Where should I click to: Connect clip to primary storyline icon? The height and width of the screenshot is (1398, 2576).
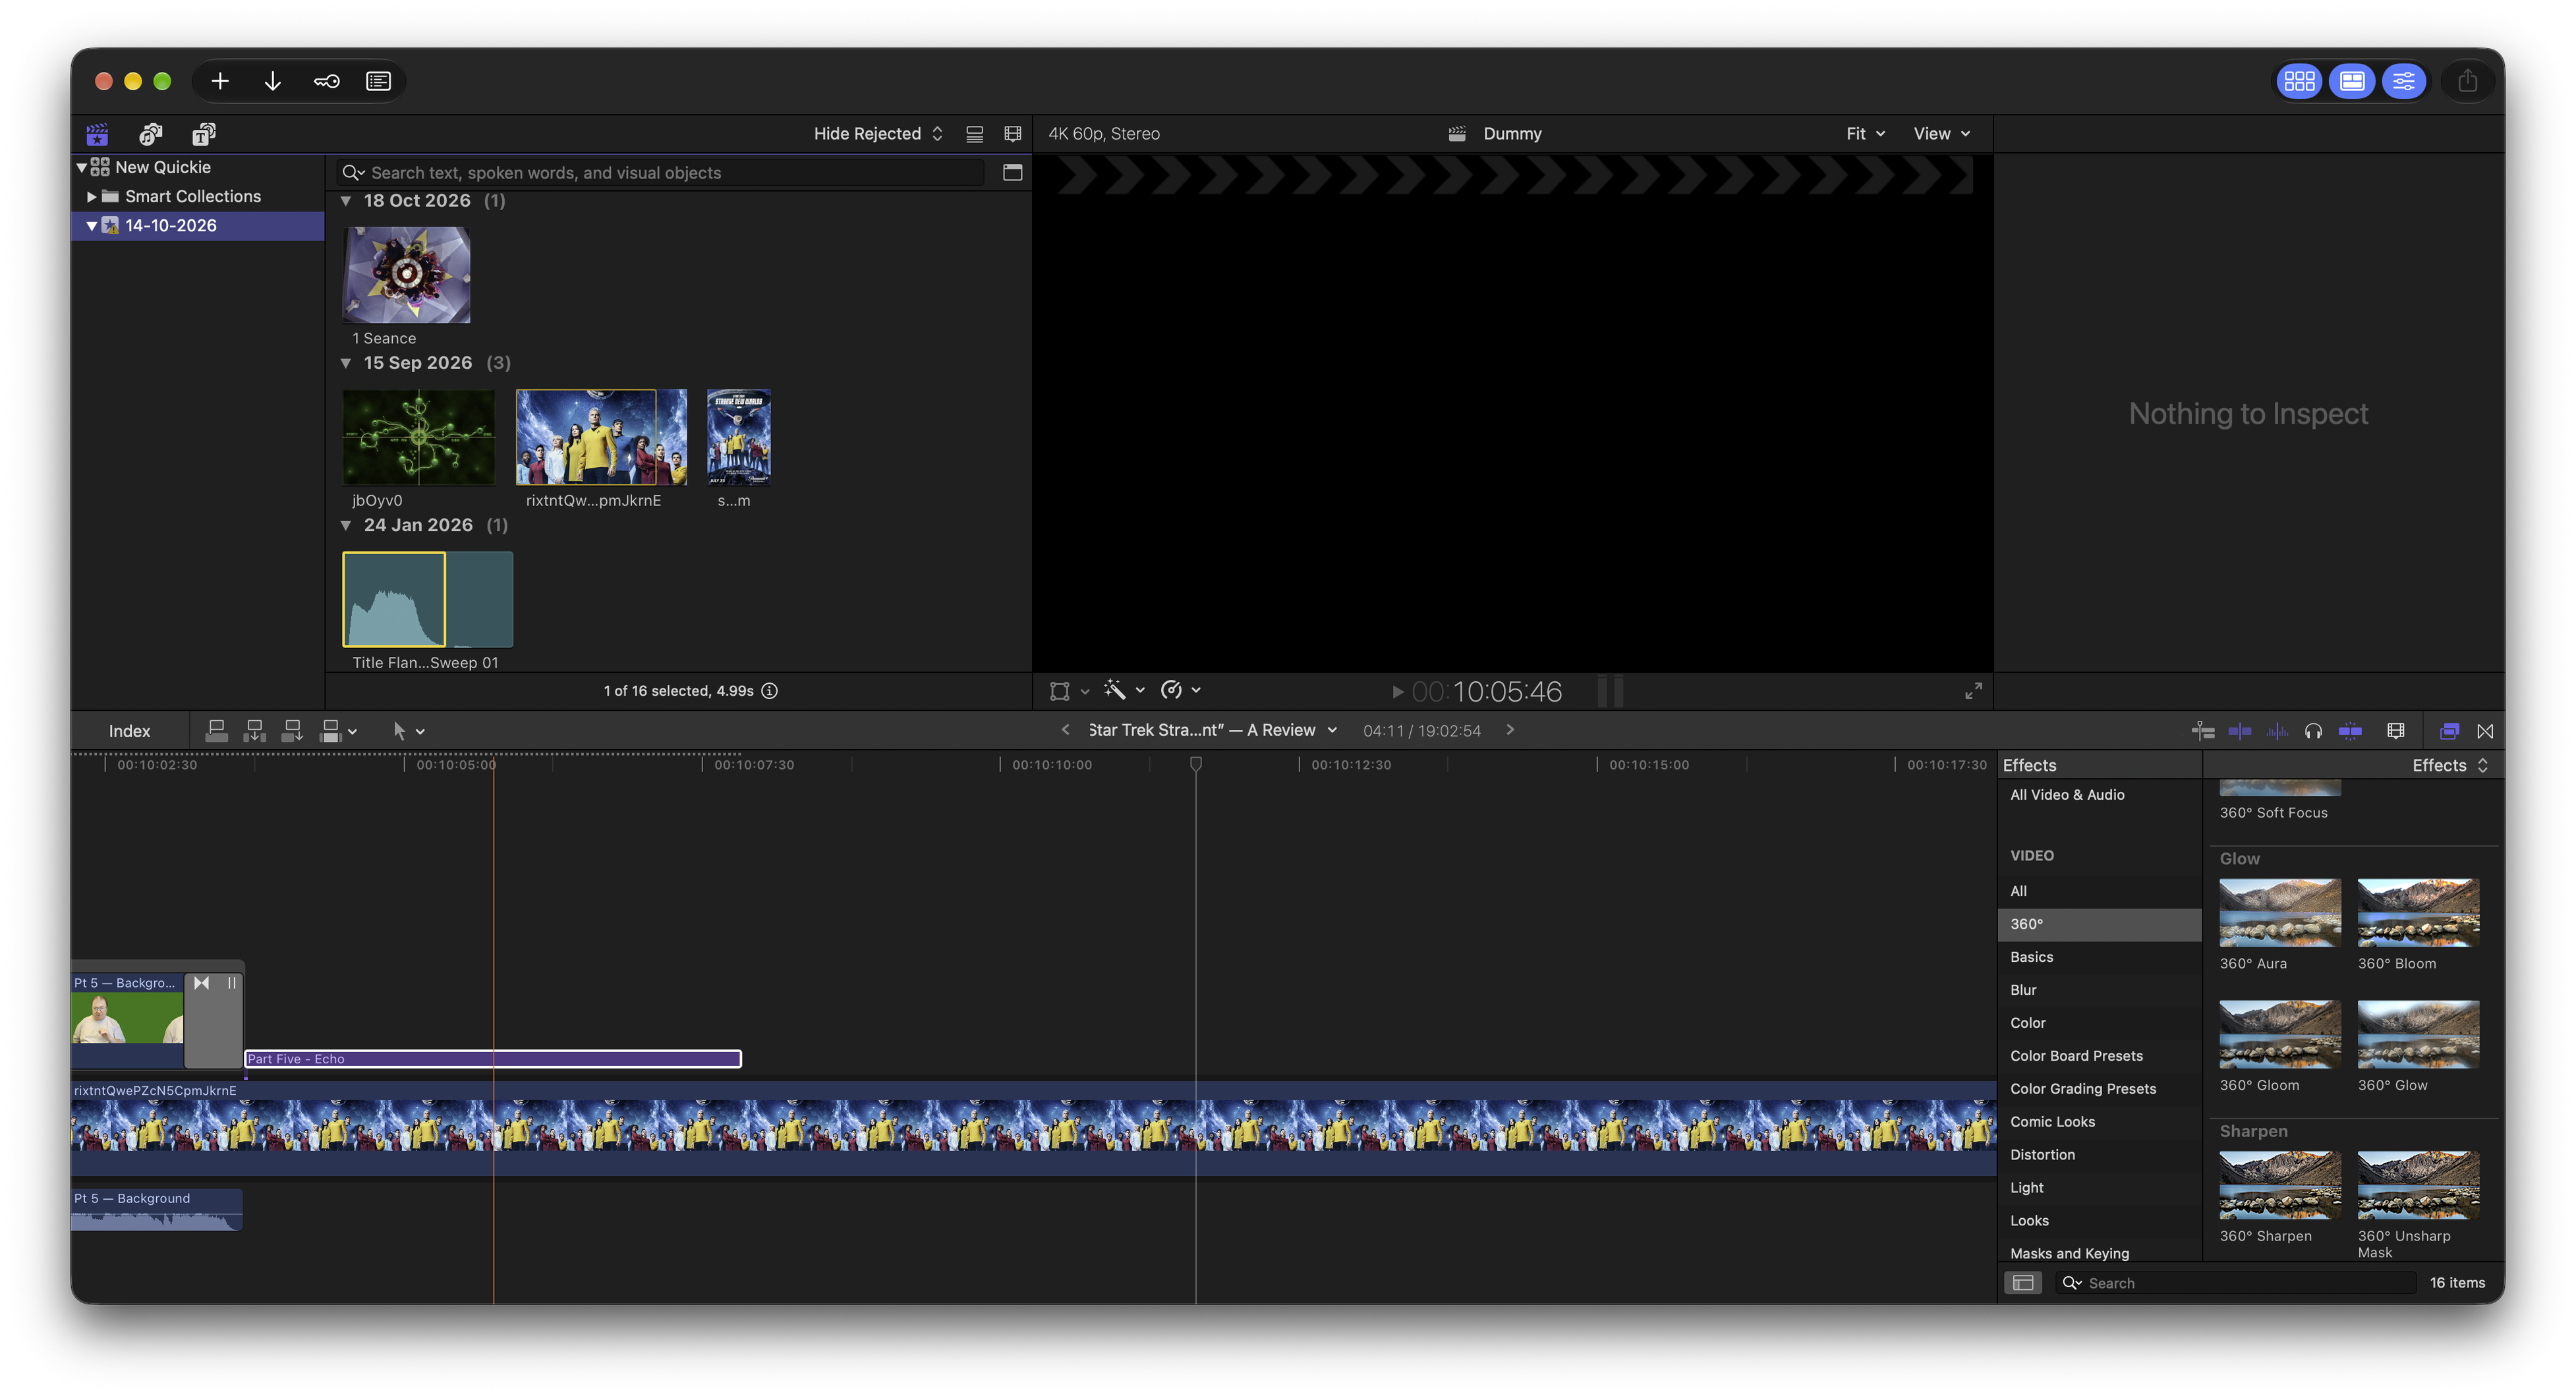click(216, 731)
